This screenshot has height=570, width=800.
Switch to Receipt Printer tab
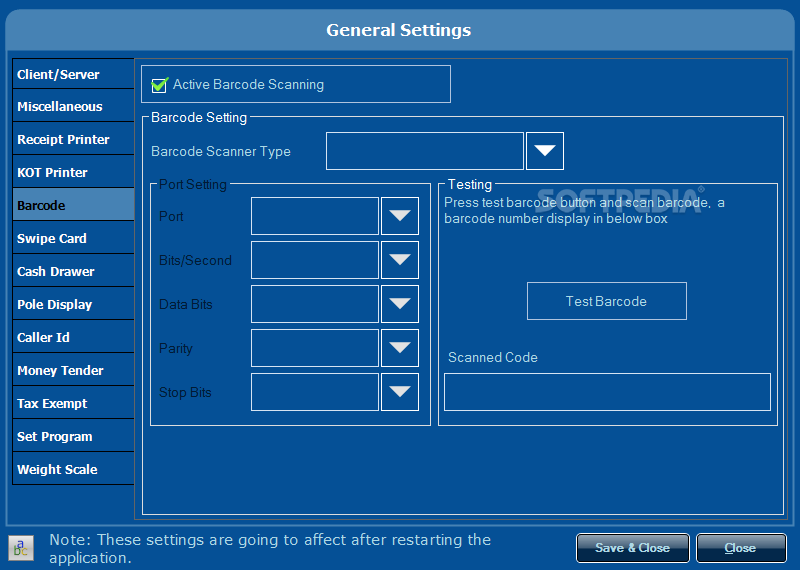(x=73, y=139)
